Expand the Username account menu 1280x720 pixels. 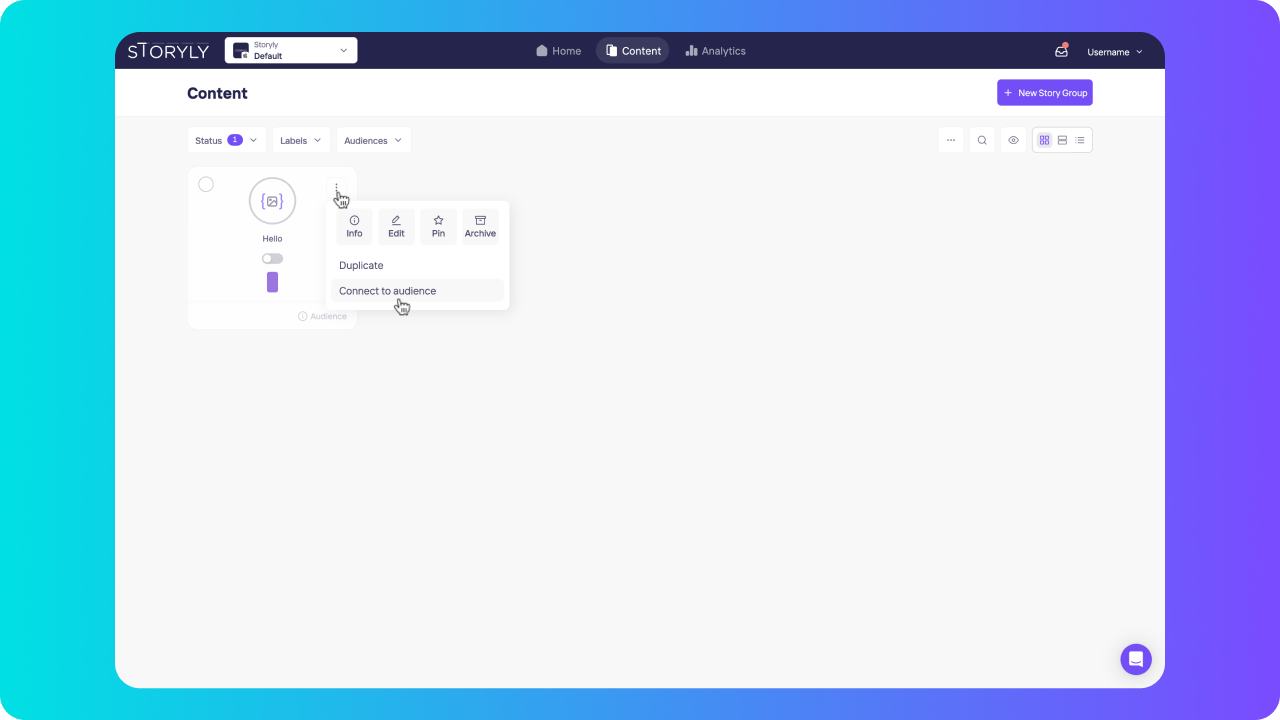point(1115,52)
